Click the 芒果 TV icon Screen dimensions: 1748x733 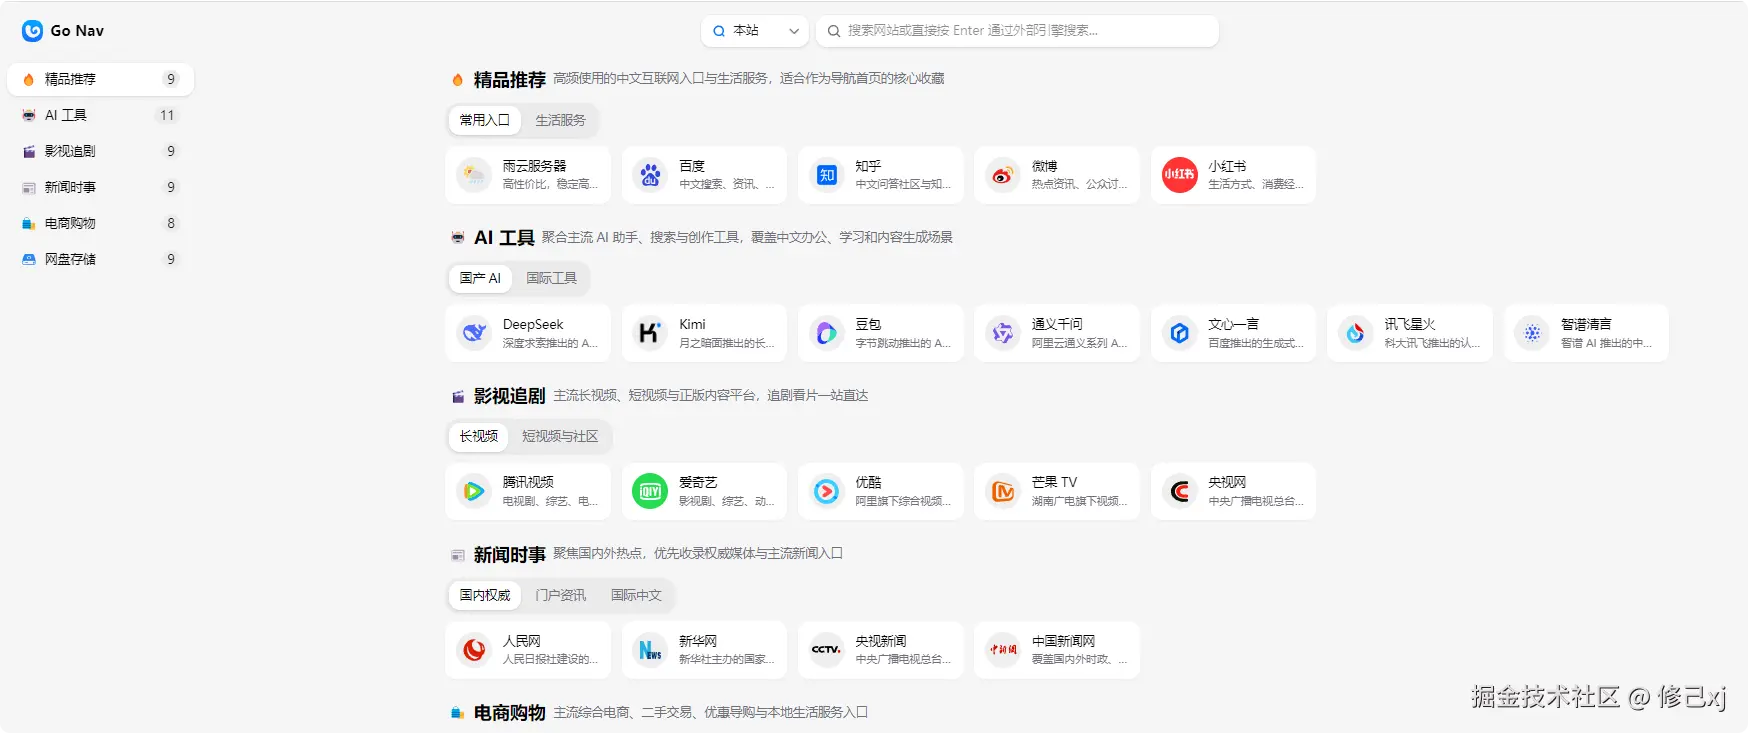click(x=1003, y=491)
